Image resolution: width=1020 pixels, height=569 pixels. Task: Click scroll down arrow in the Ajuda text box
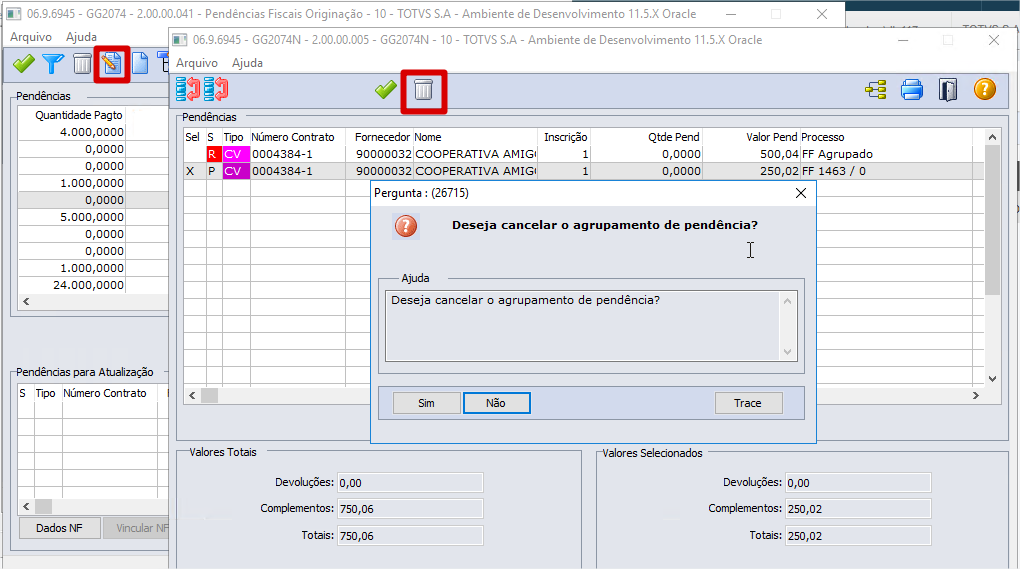point(787,352)
